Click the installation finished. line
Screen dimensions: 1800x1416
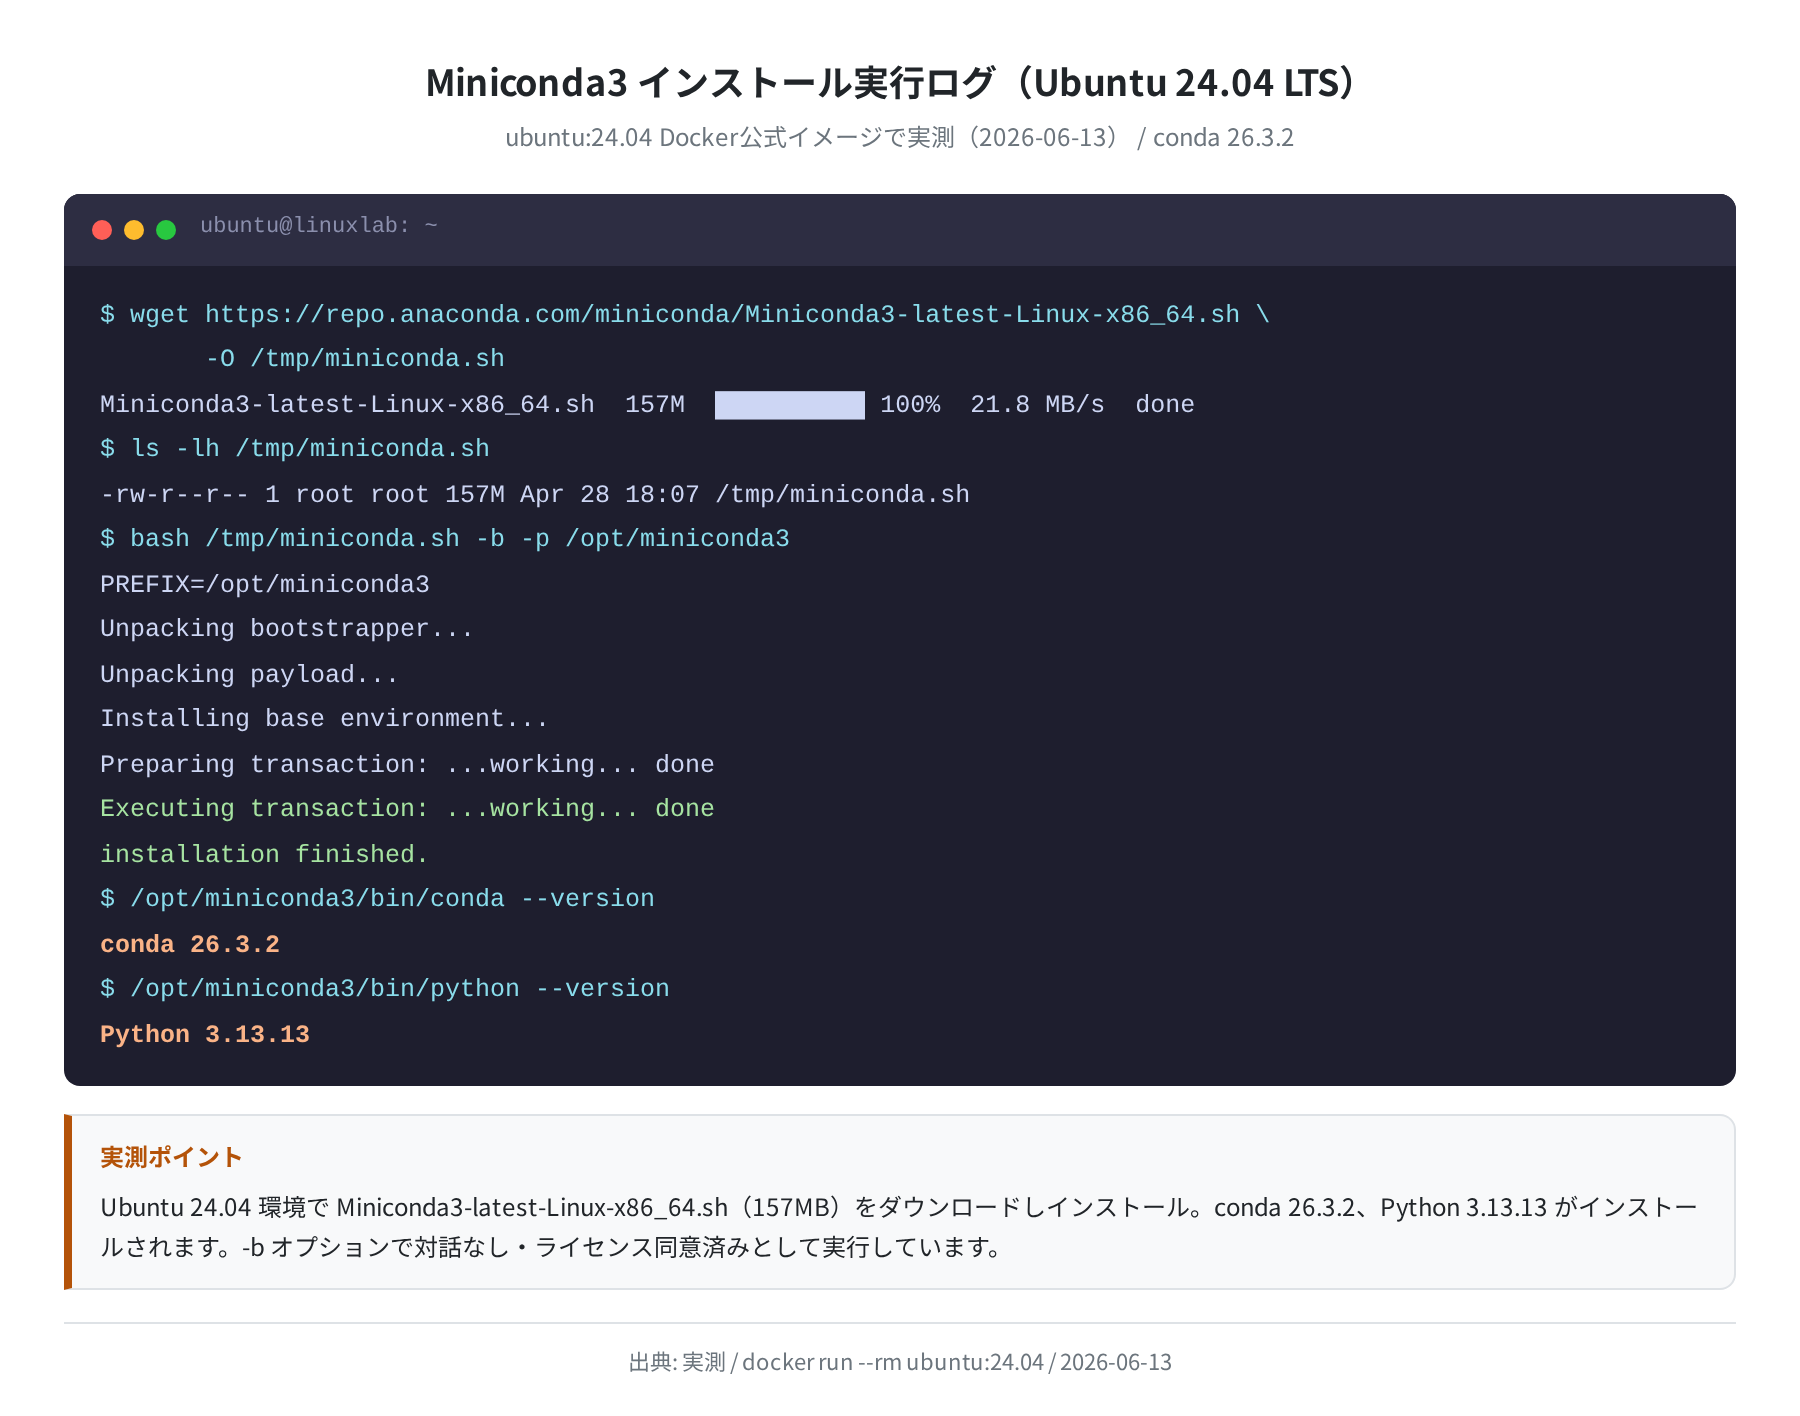264,855
